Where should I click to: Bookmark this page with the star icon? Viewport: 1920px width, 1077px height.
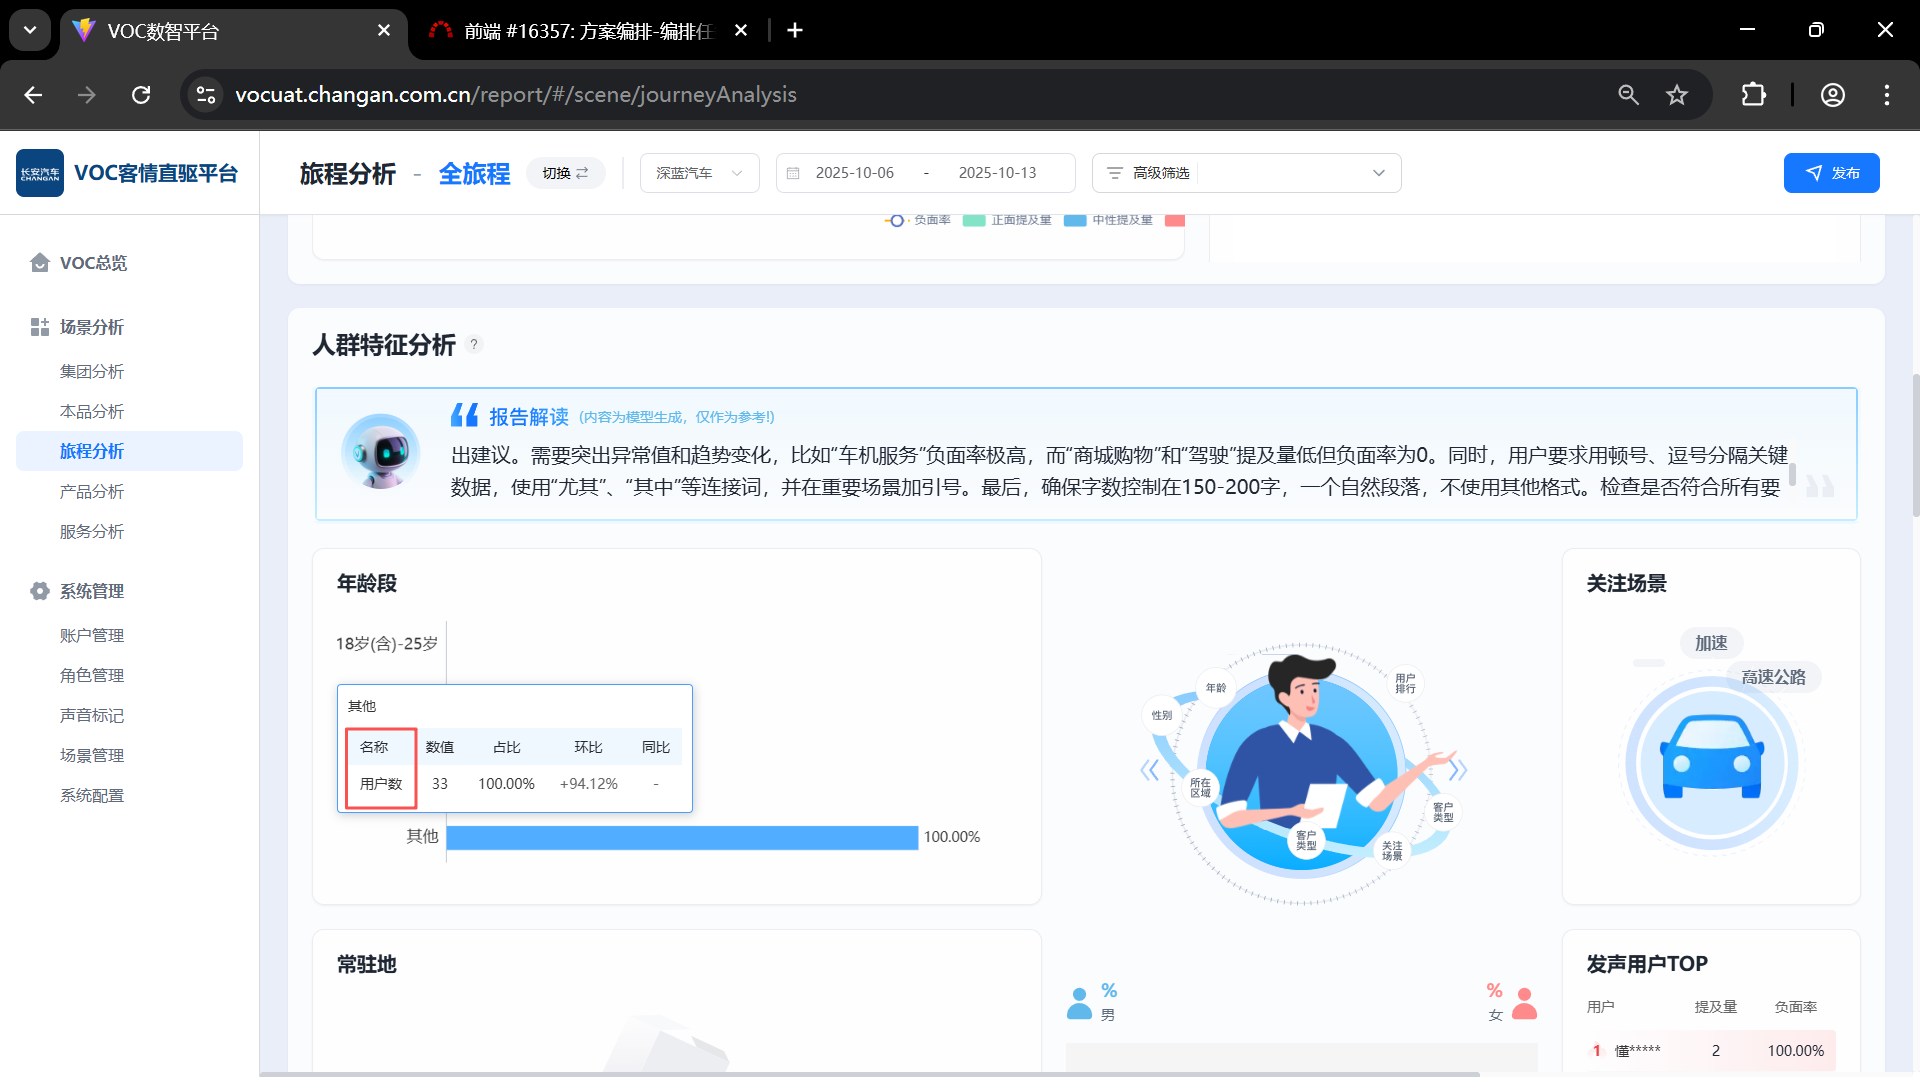(x=1677, y=95)
